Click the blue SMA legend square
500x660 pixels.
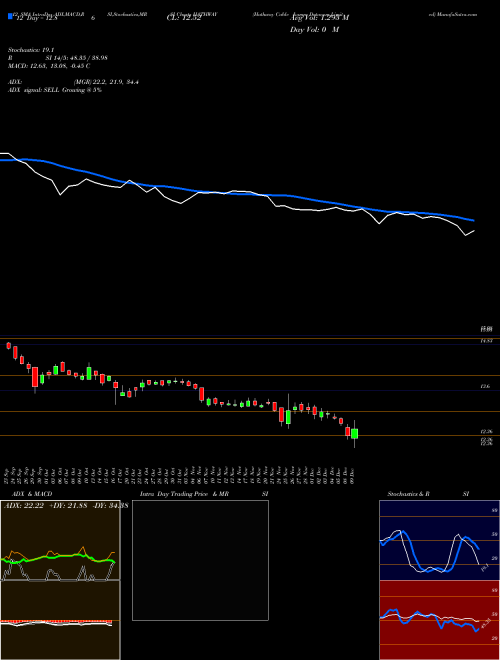pos(10,16)
